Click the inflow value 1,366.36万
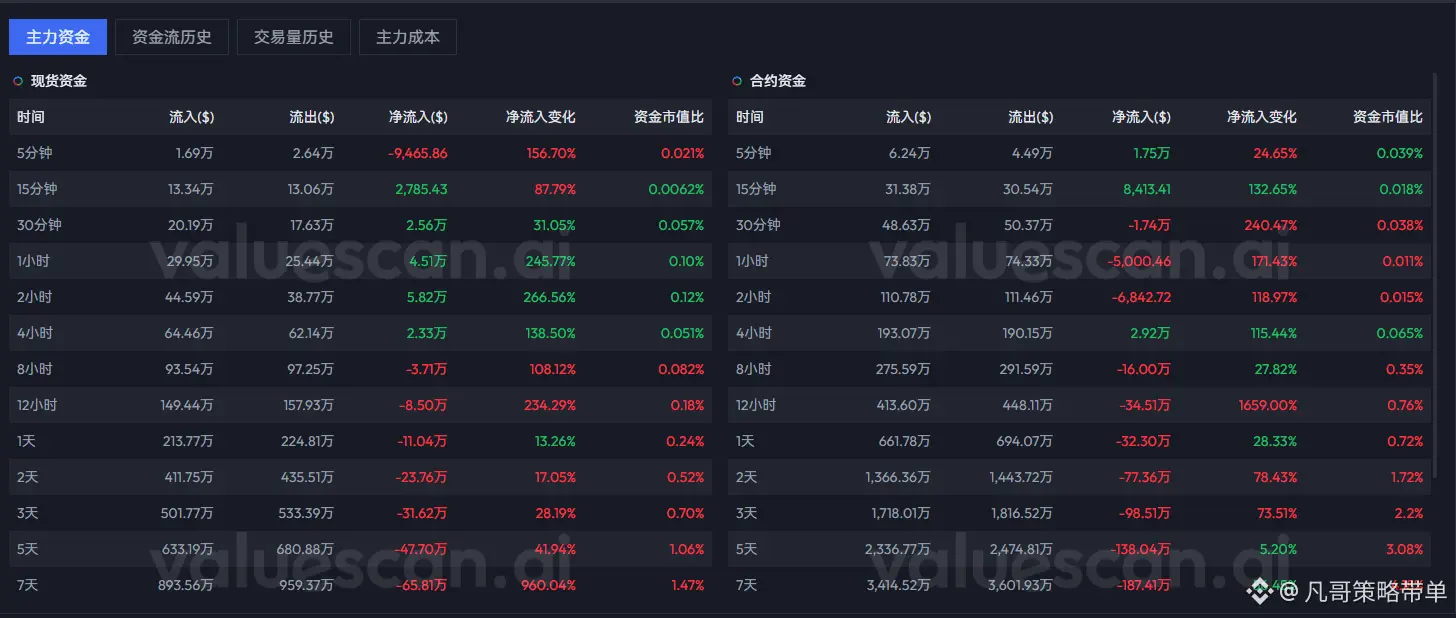 tap(898, 477)
